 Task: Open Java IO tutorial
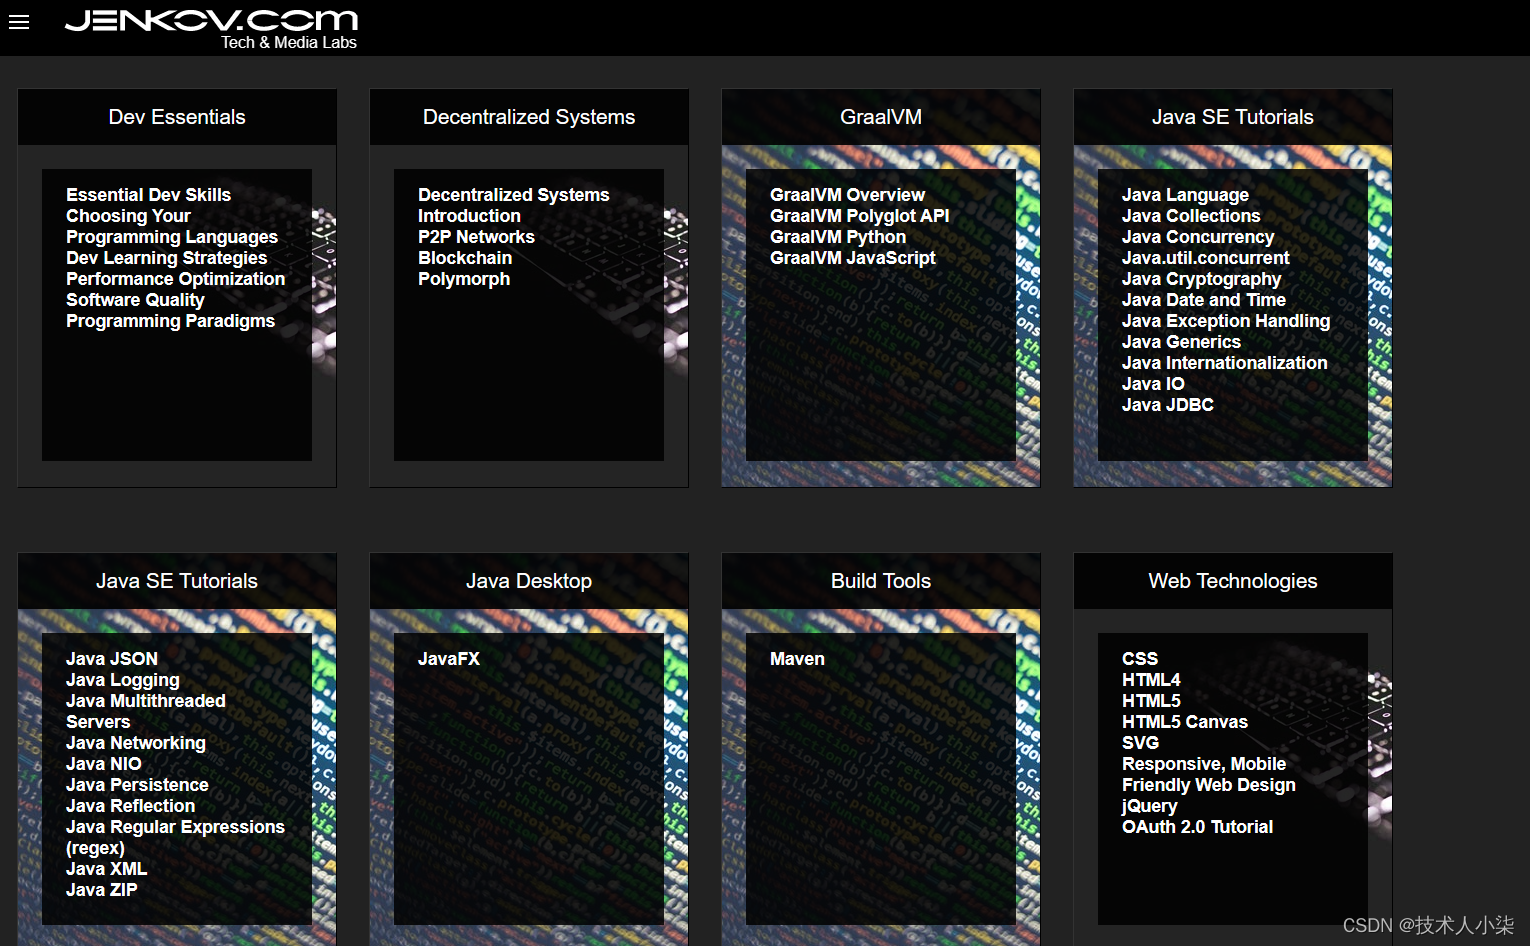point(1153,384)
